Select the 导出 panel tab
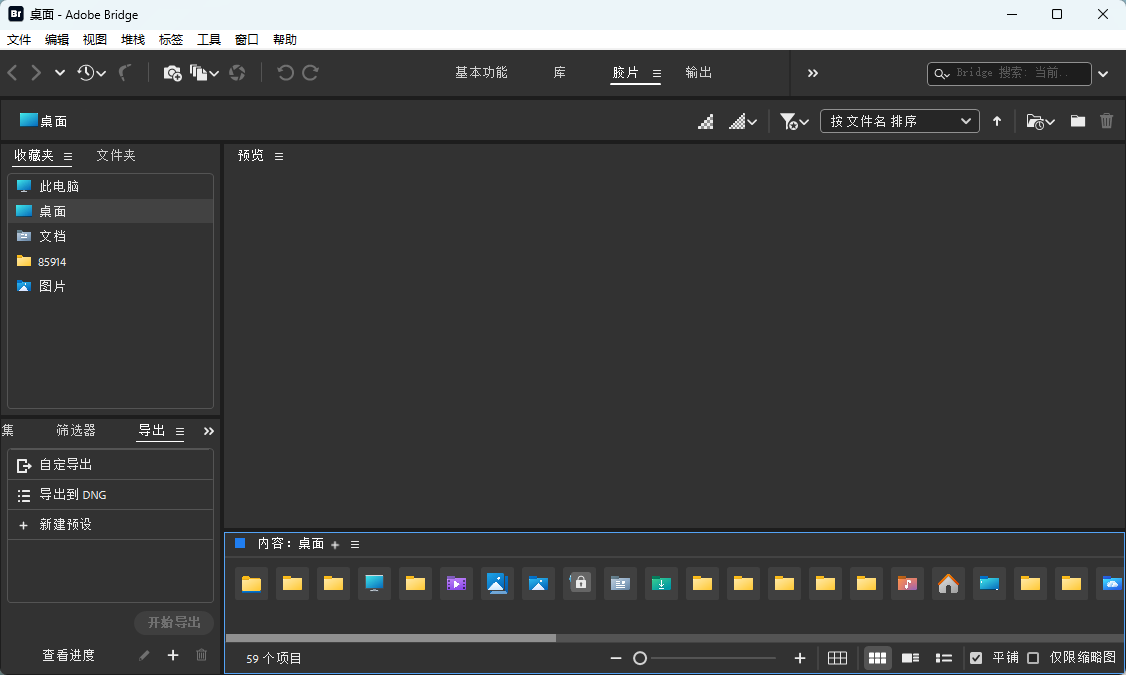Screen dimensions: 1126x675 point(152,430)
